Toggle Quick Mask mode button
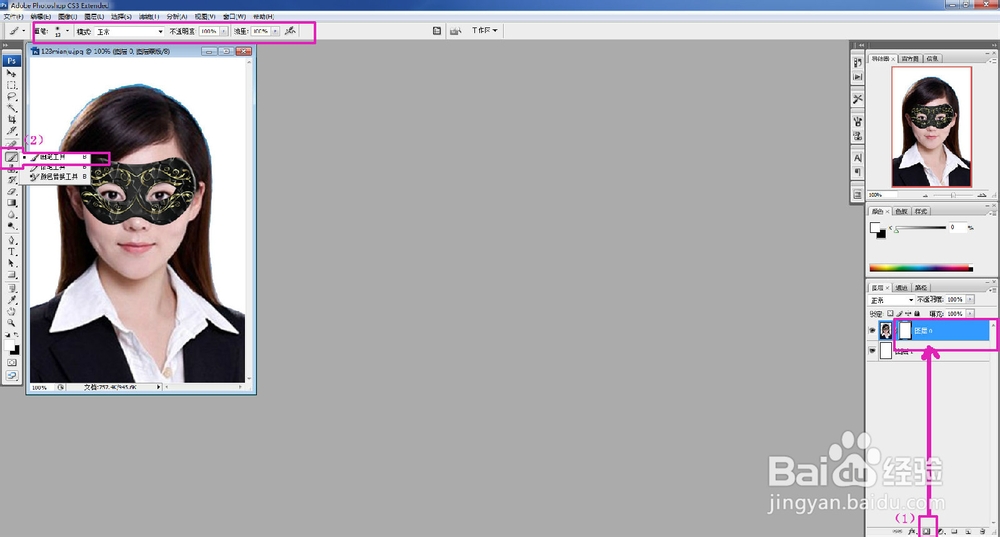The width and height of the screenshot is (1000, 537). (x=11, y=362)
